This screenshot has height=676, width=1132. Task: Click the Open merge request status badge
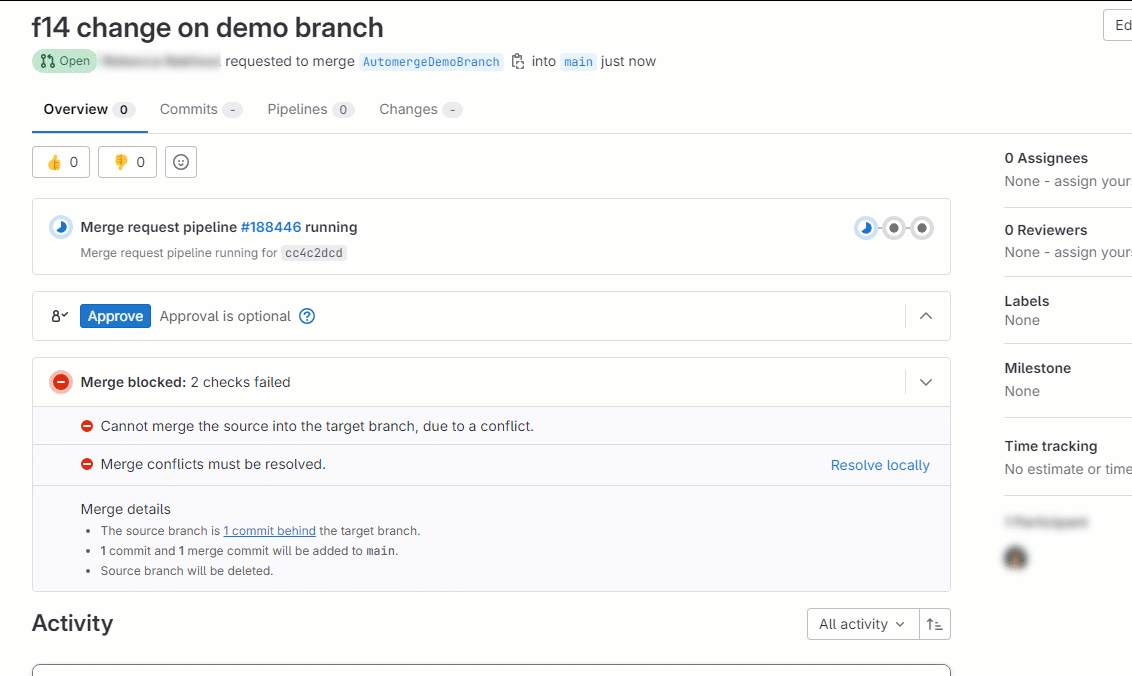(x=64, y=61)
